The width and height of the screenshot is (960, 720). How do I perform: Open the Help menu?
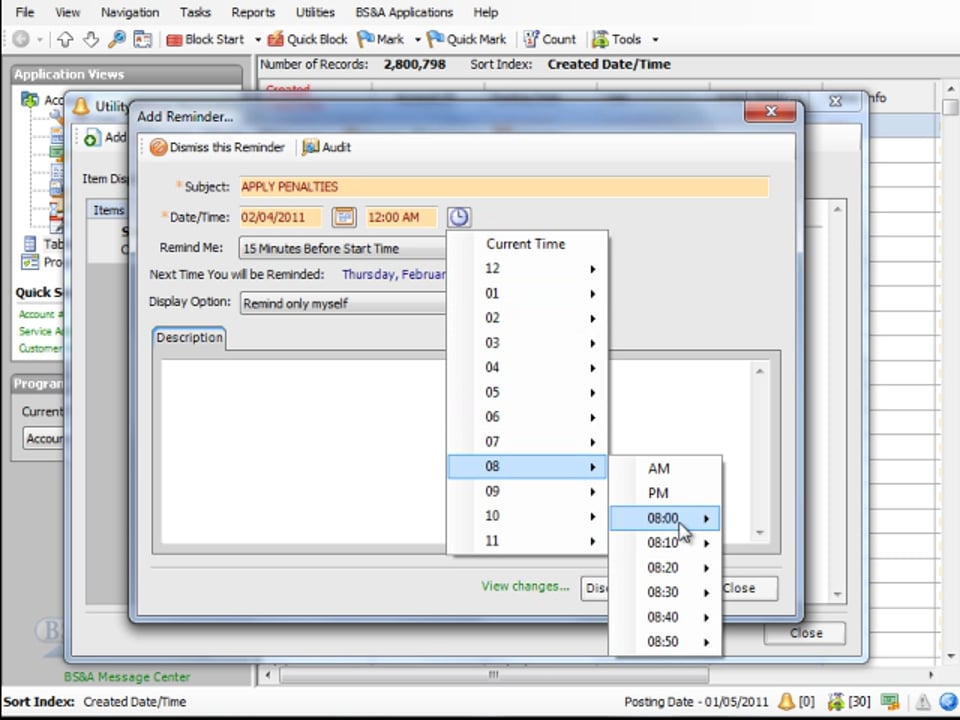click(486, 12)
